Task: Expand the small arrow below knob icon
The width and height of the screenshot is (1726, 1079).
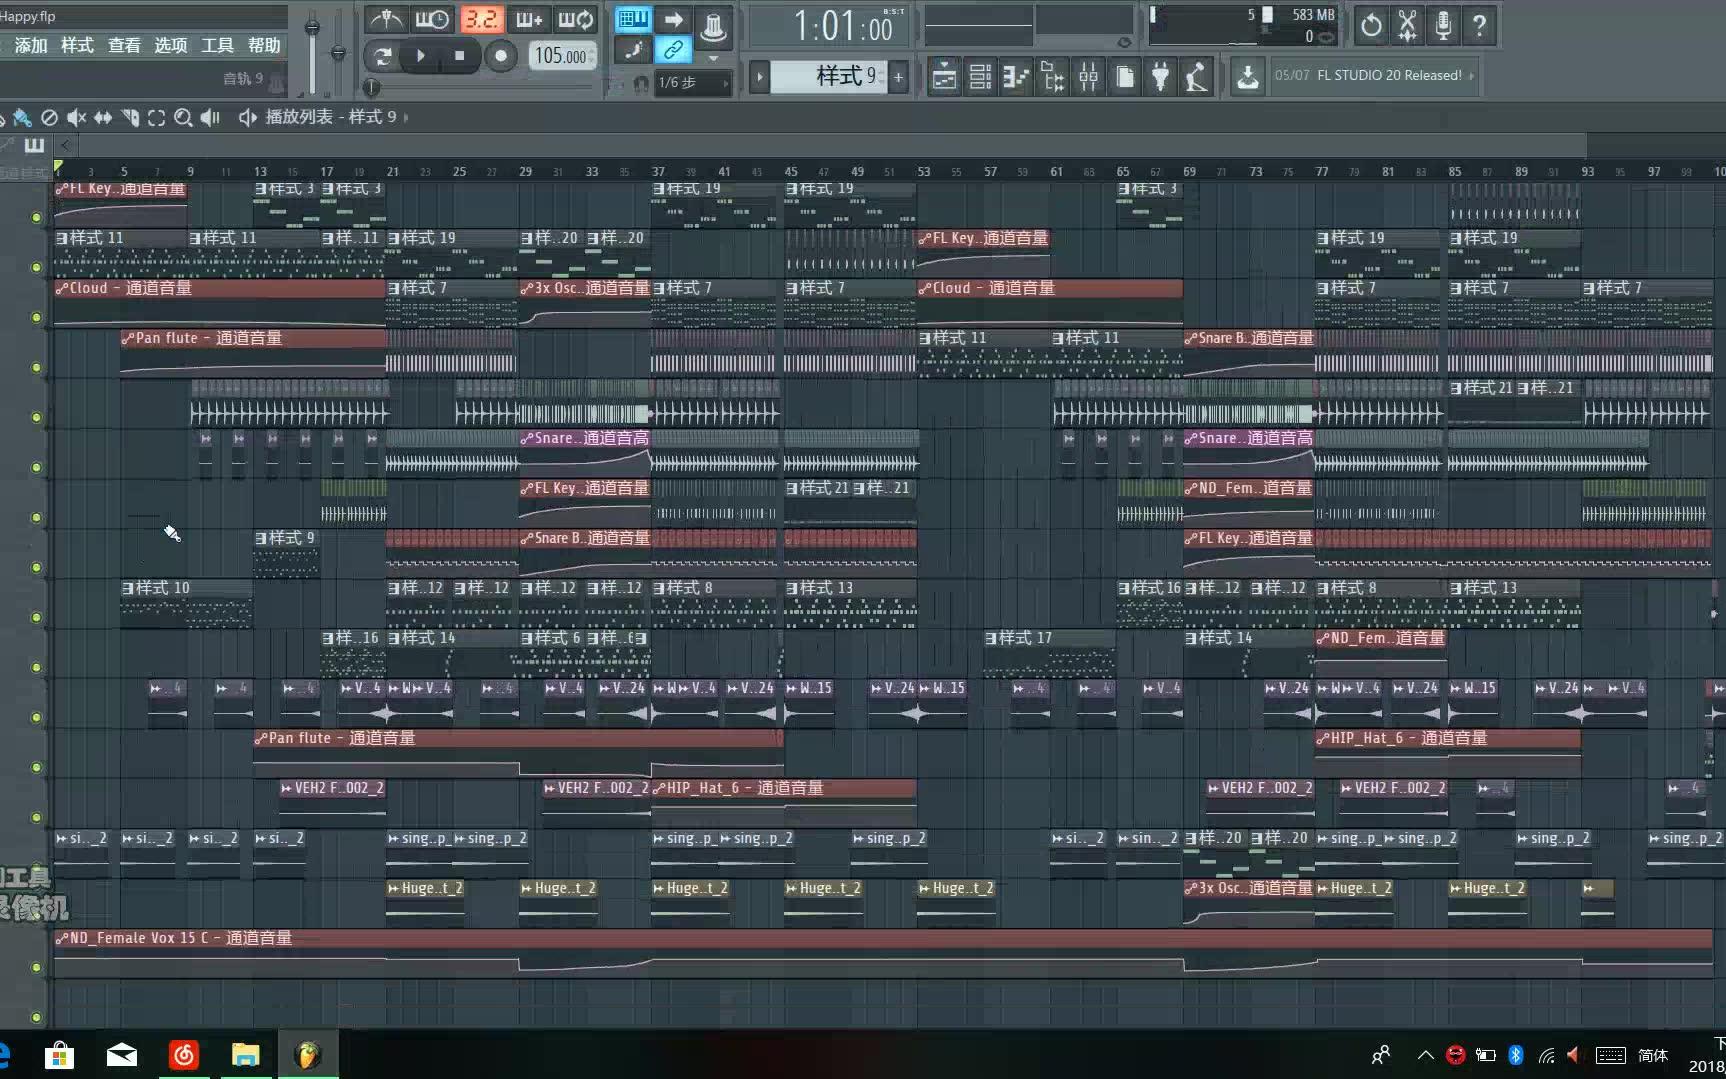Action: point(713,58)
